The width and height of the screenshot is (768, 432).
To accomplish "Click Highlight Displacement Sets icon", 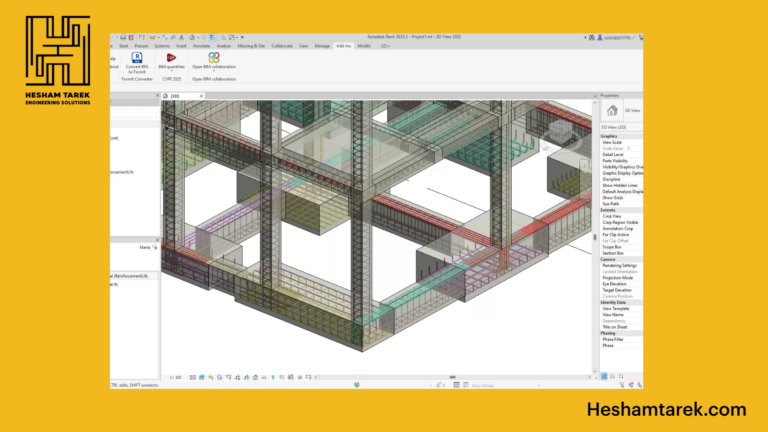I will tap(300, 377).
